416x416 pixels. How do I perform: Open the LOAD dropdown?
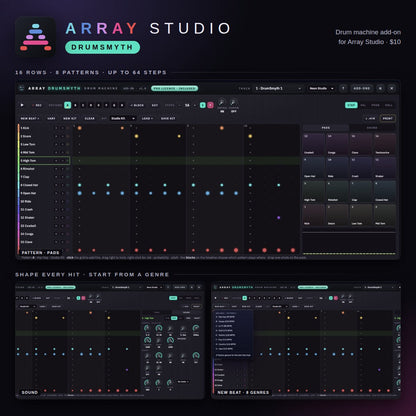tap(147, 118)
